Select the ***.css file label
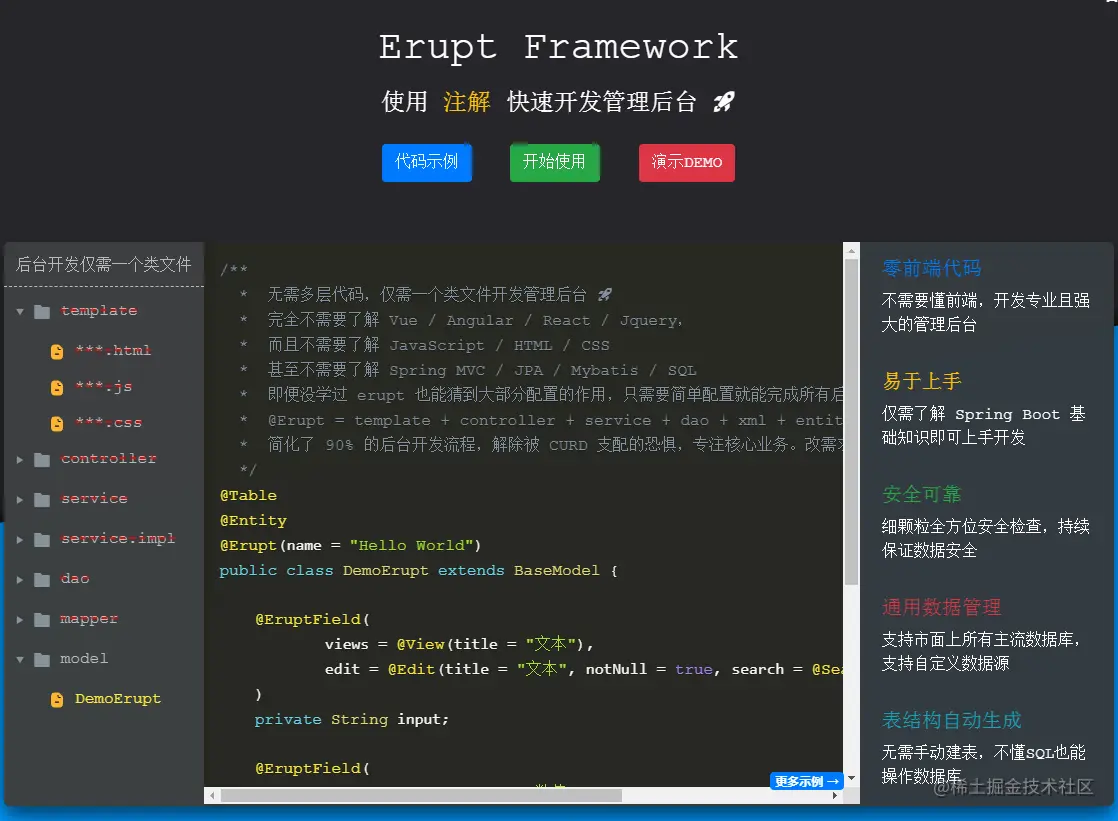Image resolution: width=1118 pixels, height=821 pixels. 108,422
